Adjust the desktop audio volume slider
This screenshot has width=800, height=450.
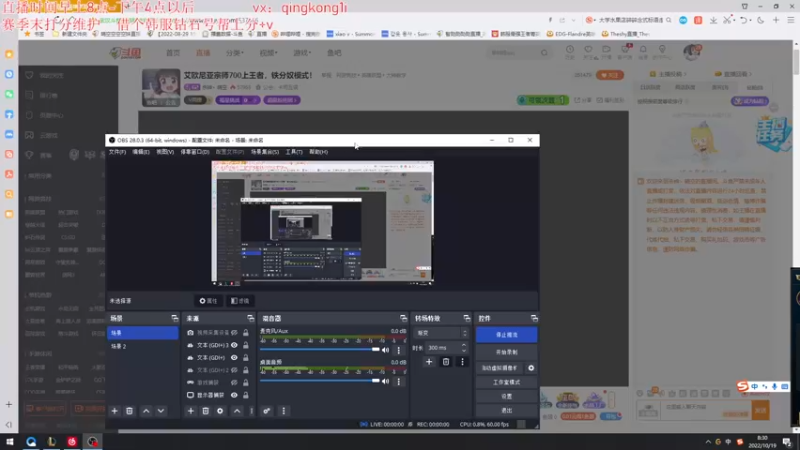click(x=320, y=381)
